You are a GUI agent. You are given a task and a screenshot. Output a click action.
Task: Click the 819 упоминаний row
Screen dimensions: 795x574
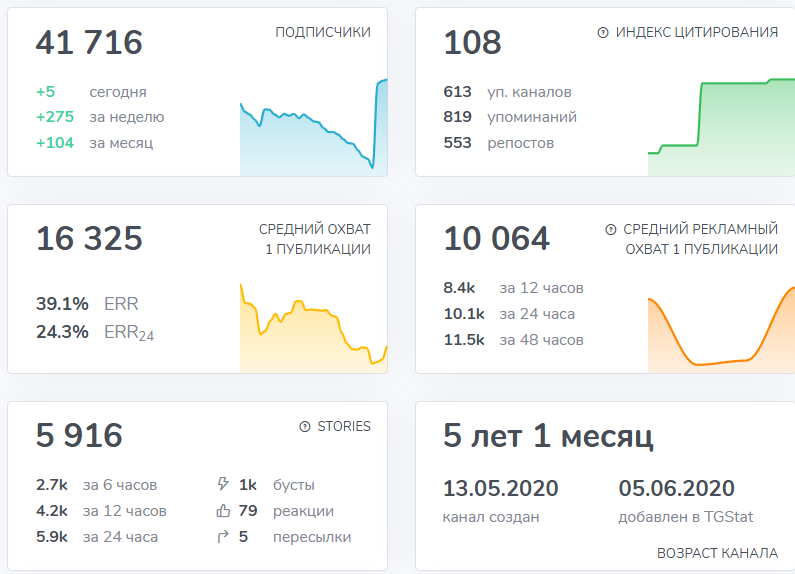tap(510, 117)
